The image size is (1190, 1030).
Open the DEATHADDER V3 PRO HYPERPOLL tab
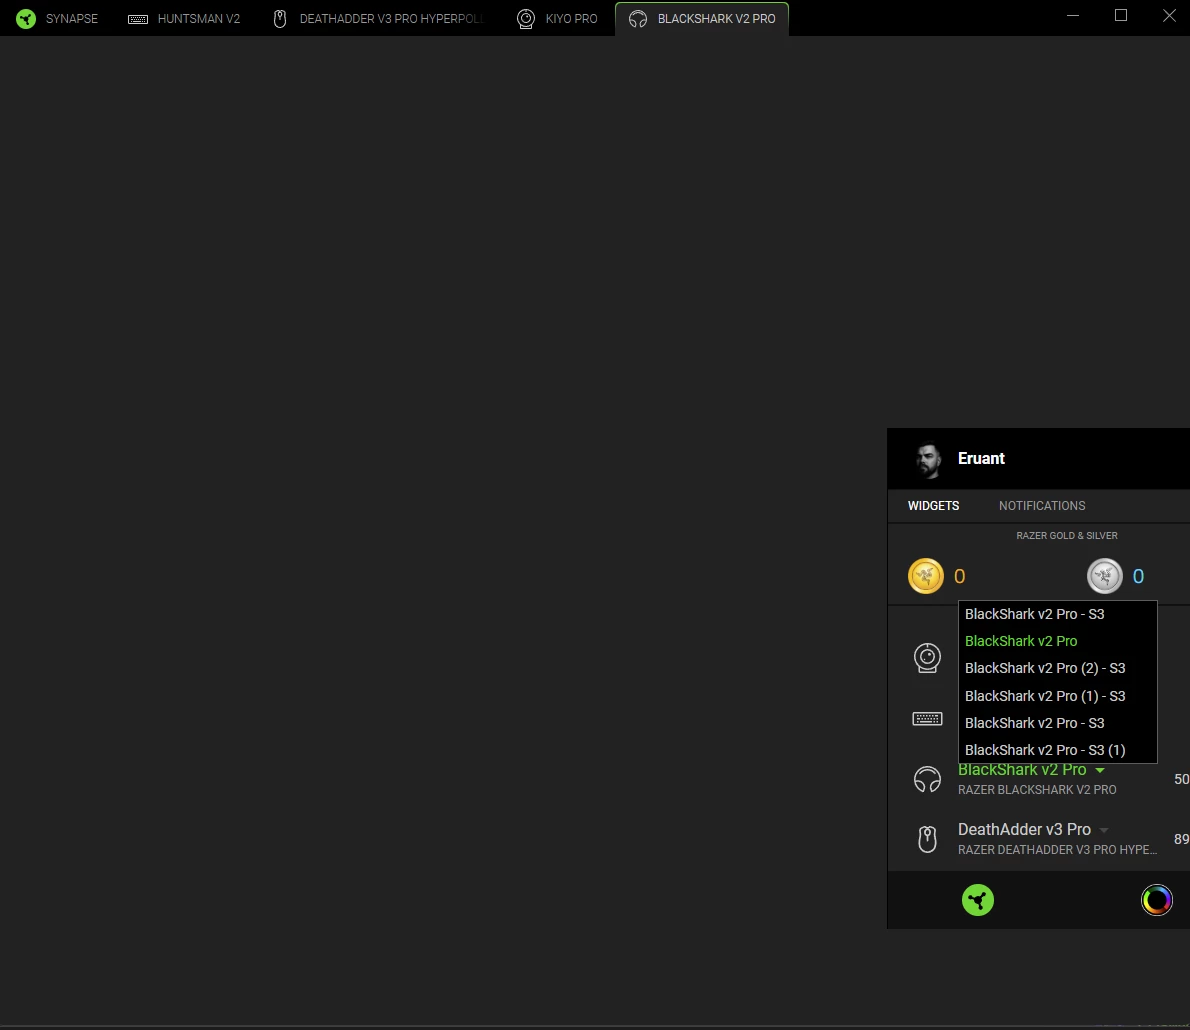coord(378,18)
